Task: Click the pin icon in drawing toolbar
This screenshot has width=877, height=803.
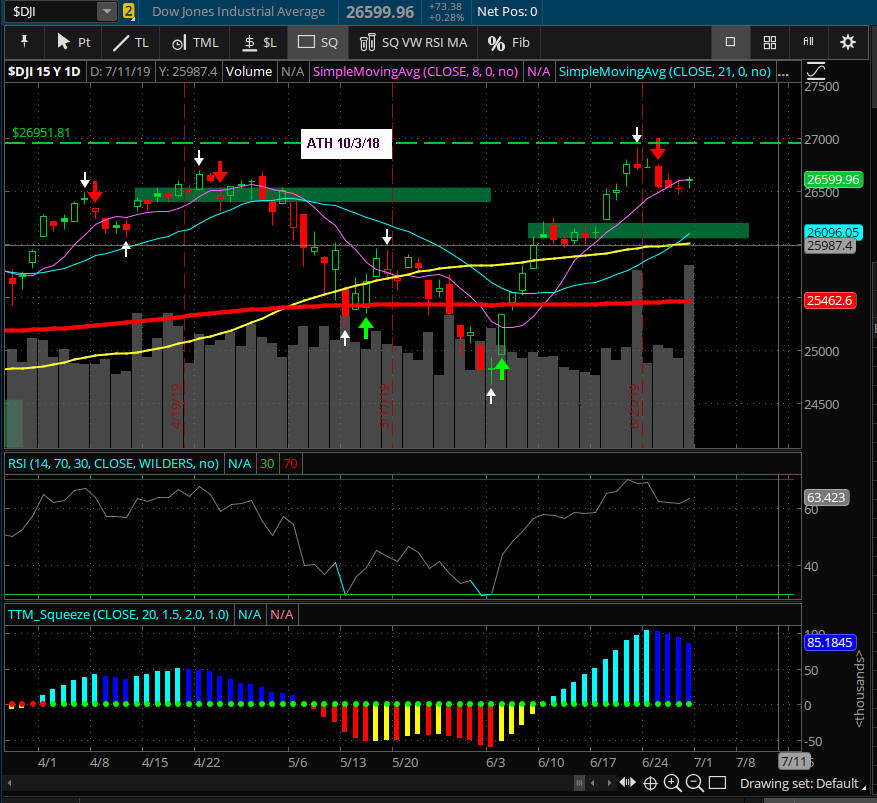Action: point(24,42)
